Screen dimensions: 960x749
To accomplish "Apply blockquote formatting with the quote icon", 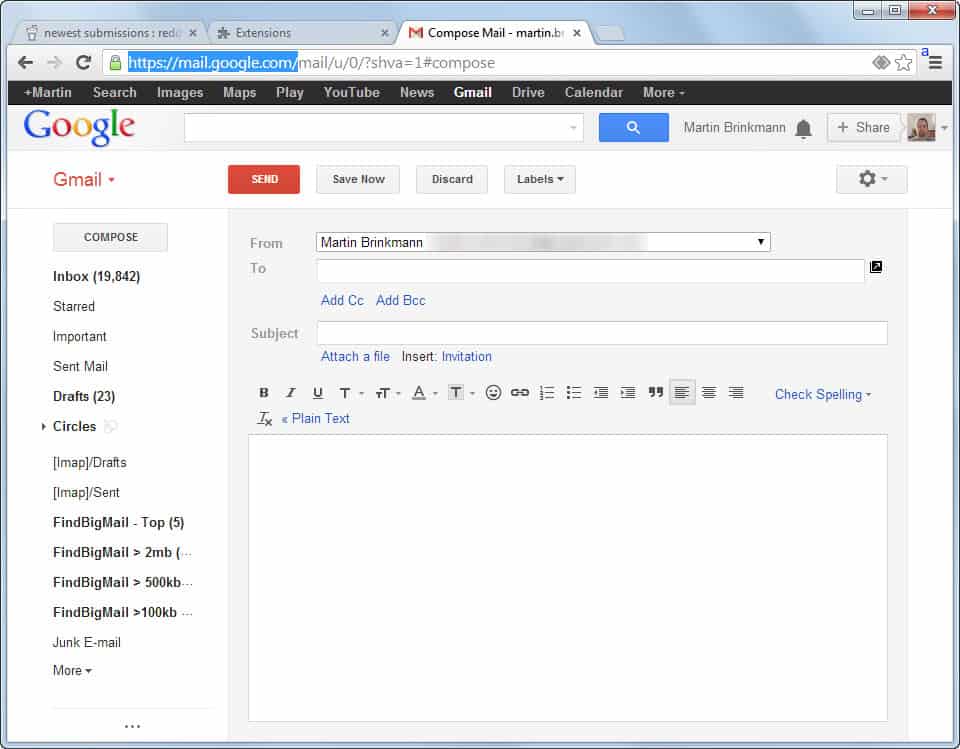I will (x=655, y=392).
